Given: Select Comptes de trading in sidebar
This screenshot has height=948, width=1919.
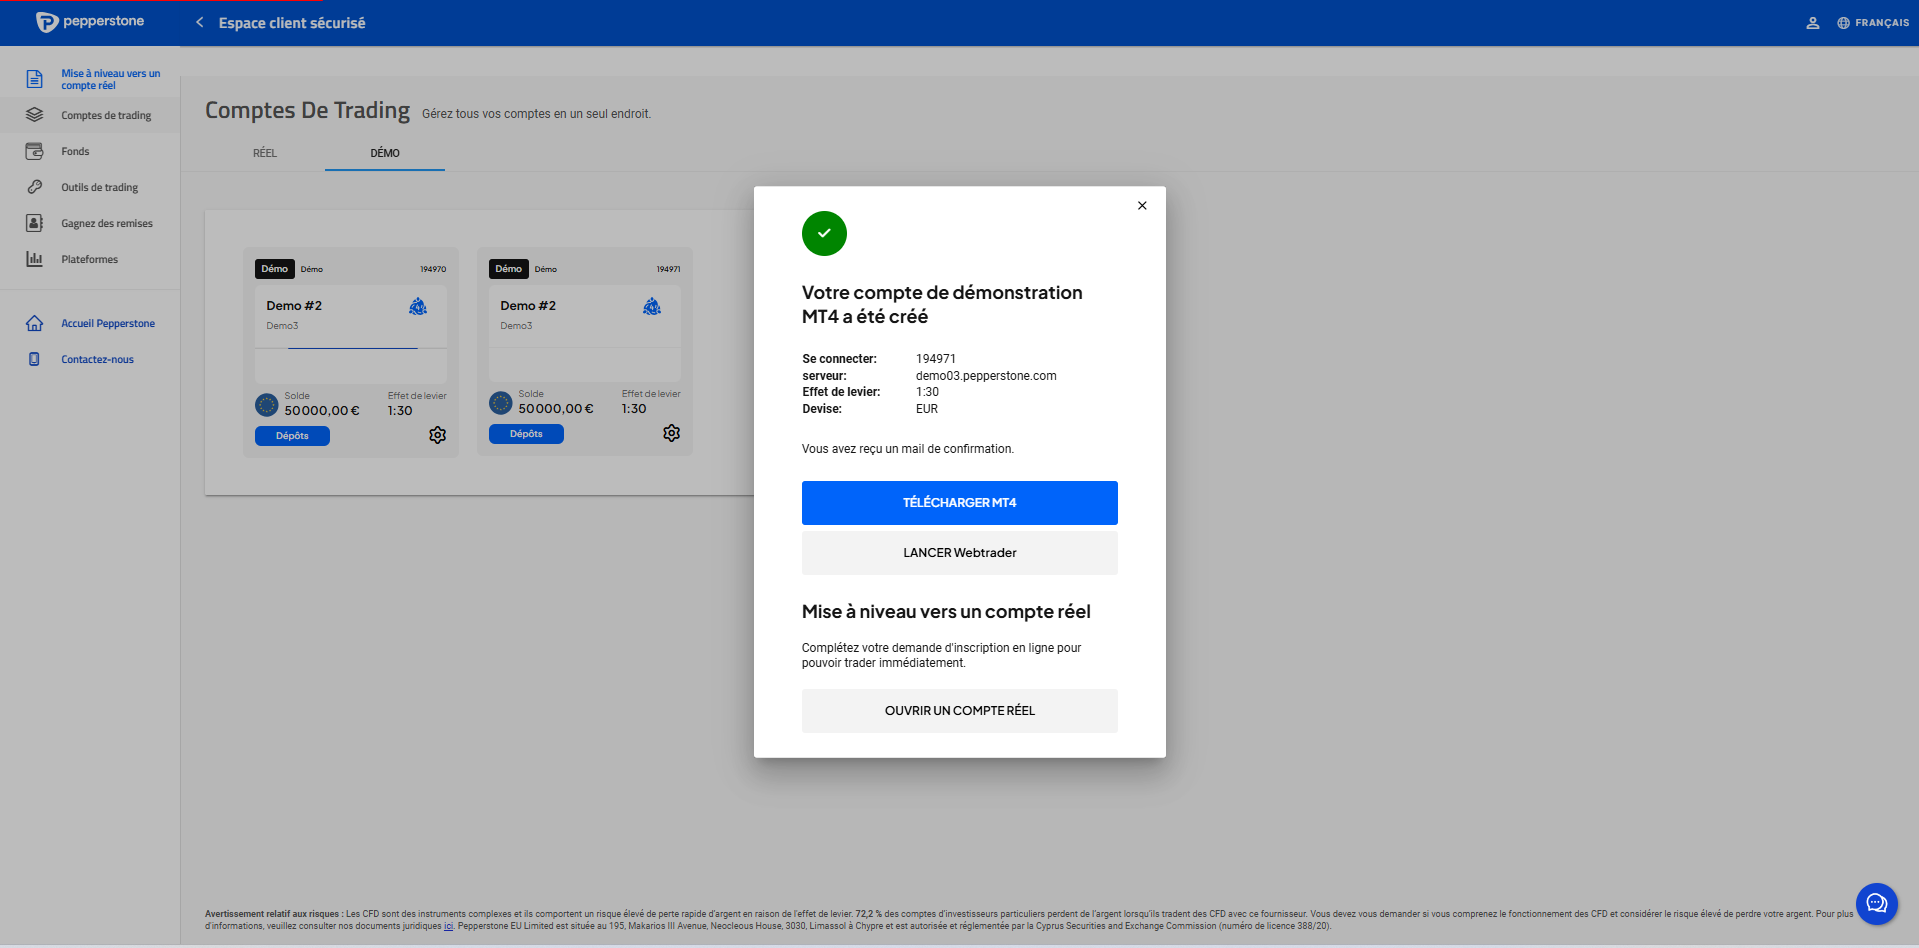Looking at the screenshot, I should [106, 115].
